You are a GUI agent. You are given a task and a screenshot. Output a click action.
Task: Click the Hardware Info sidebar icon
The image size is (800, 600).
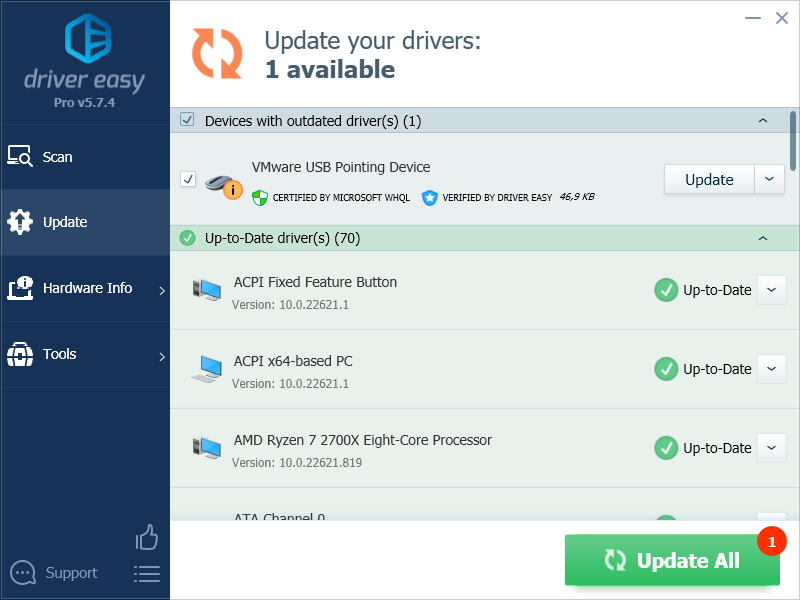tap(20, 288)
